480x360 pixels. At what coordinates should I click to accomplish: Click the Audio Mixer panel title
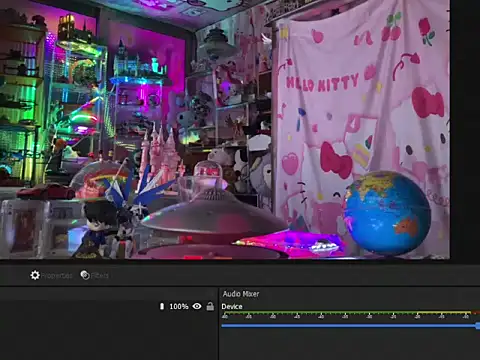point(241,294)
